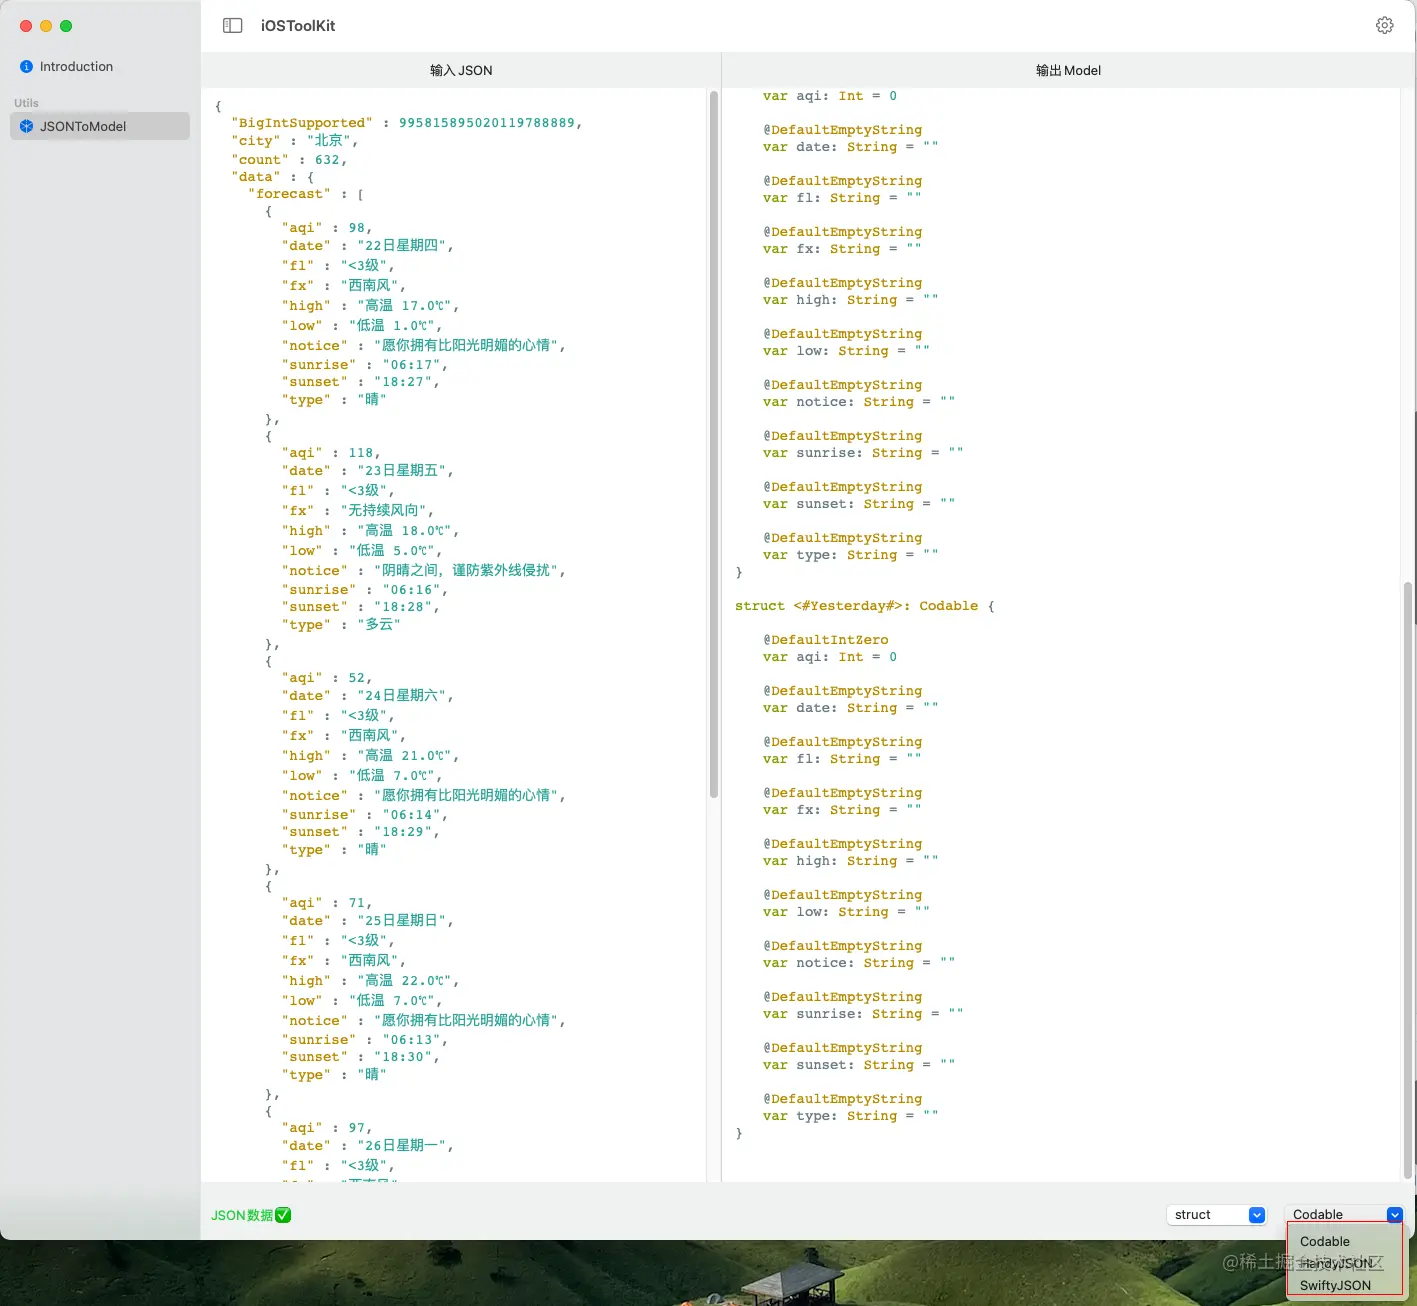This screenshot has height=1306, width=1417.
Task: Click the blue info icon beside Introduction
Action: click(26, 67)
